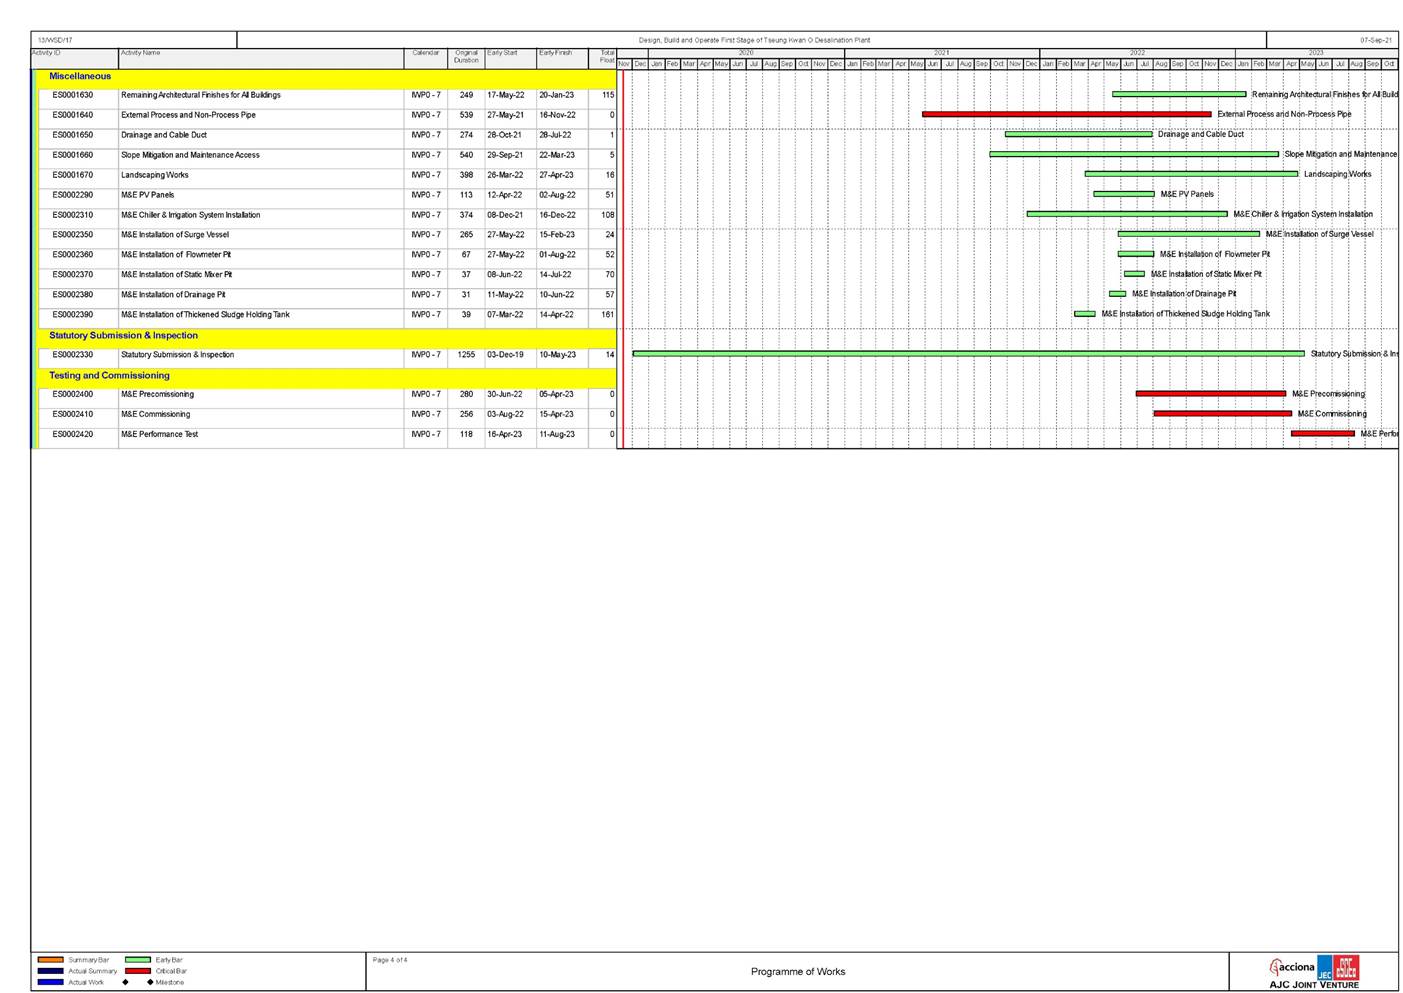Click the Milestone diamond in the legend
This screenshot has width=1403, height=993.
pyautogui.click(x=150, y=982)
